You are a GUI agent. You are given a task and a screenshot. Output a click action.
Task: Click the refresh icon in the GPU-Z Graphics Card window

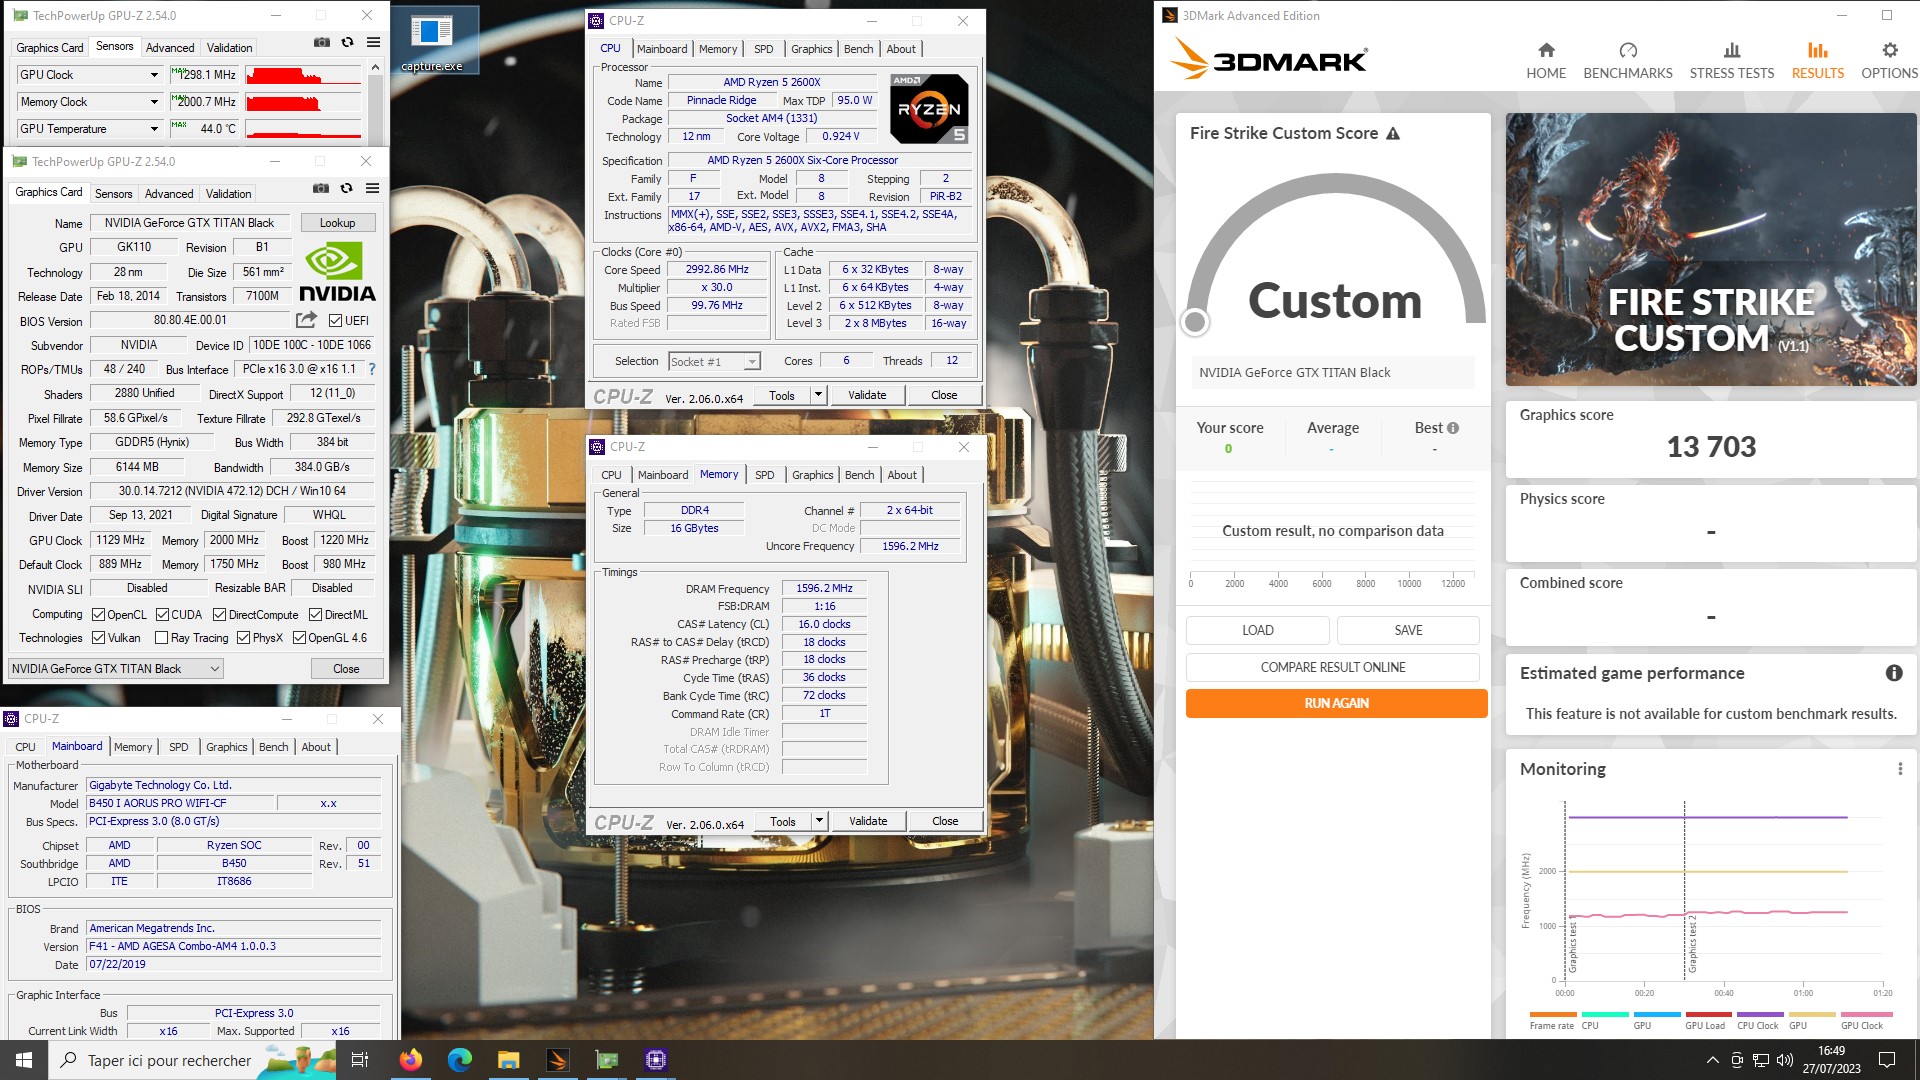point(346,188)
